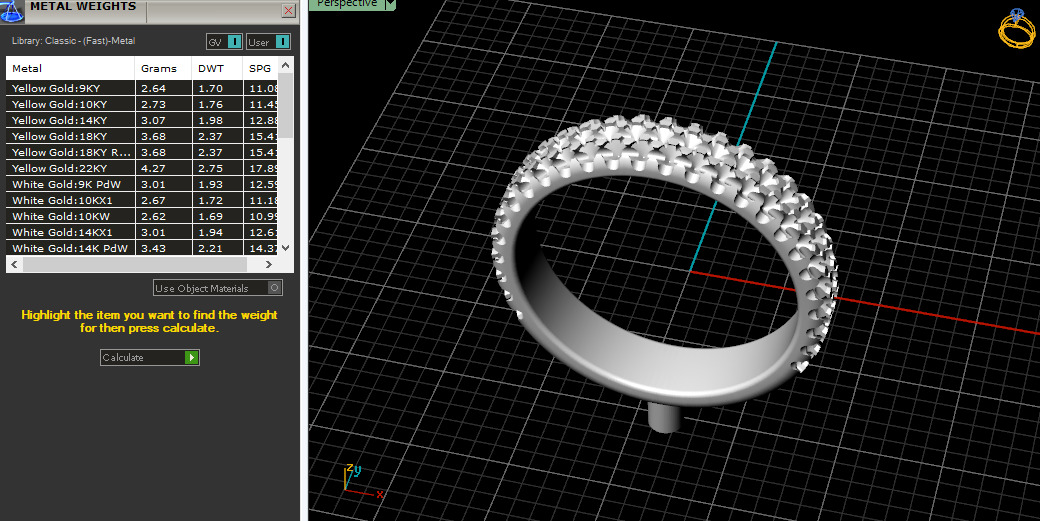Select the Yellow Gold:22KY row

142,168
